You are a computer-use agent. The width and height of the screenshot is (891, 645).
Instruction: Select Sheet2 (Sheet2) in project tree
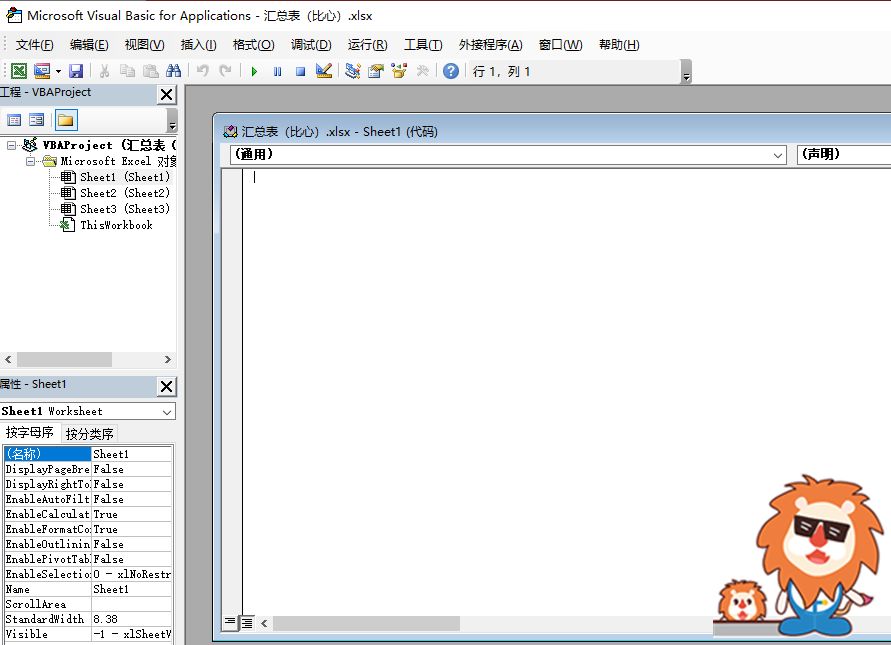(124, 193)
